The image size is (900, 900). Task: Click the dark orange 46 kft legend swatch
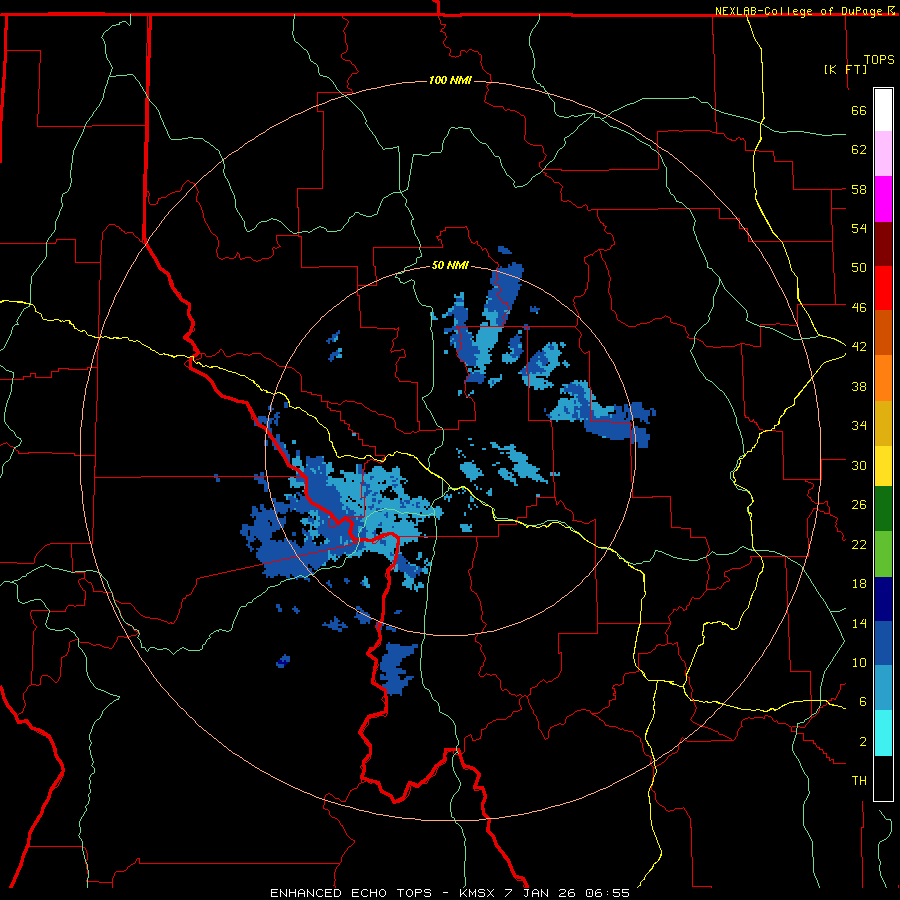point(883,332)
